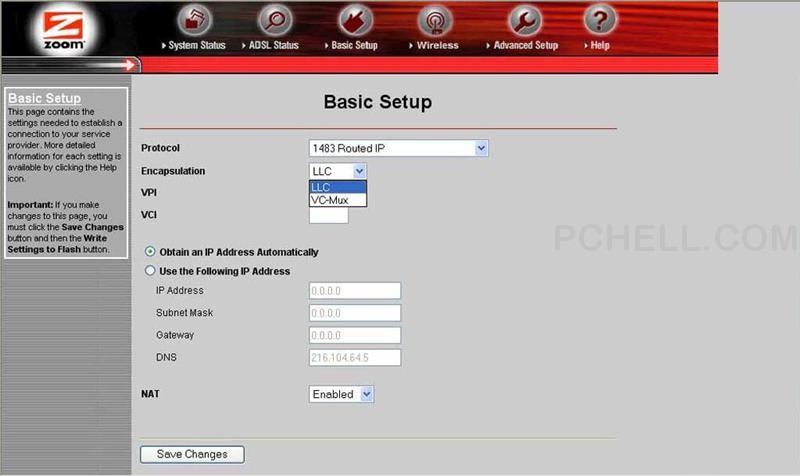The image size is (800, 476).
Task: Select Obtain an IP Address Automatically
Action: (x=151, y=252)
